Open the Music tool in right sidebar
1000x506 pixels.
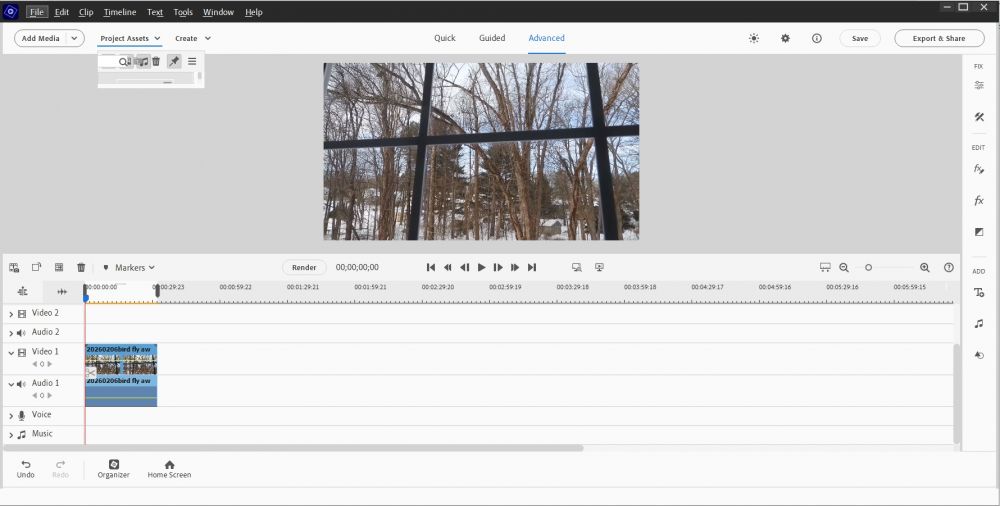click(x=979, y=323)
